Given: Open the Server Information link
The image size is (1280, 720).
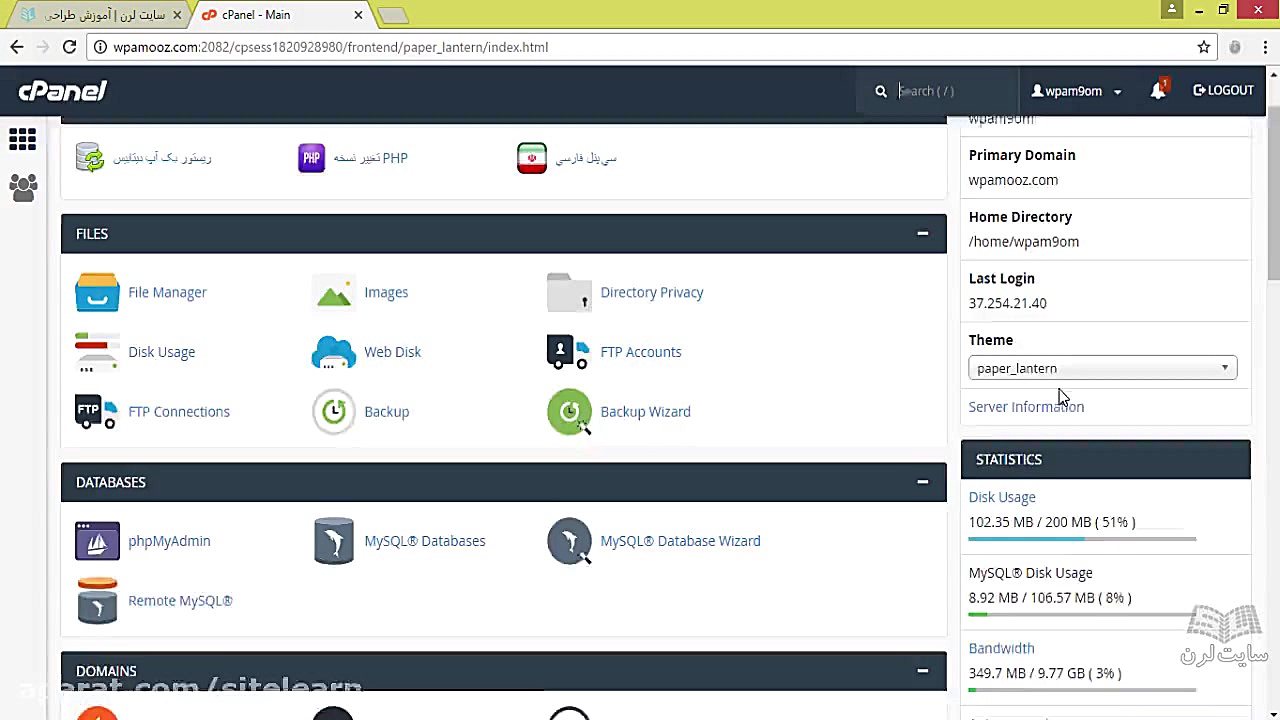Looking at the screenshot, I should (x=1026, y=407).
